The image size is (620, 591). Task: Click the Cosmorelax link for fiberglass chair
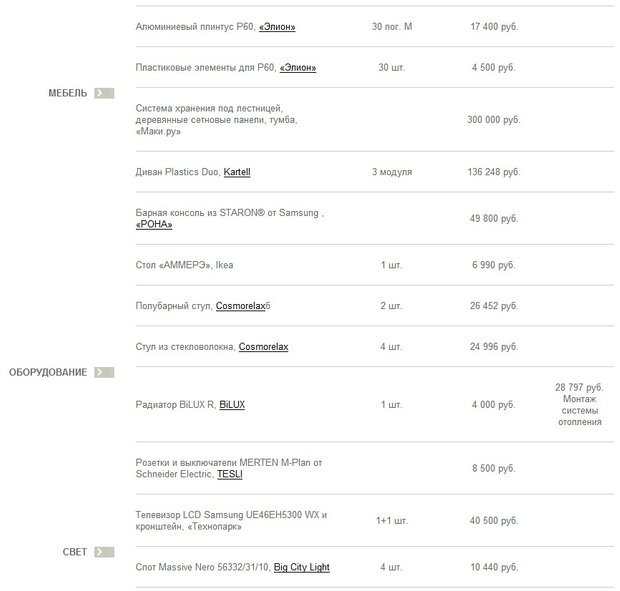263,347
